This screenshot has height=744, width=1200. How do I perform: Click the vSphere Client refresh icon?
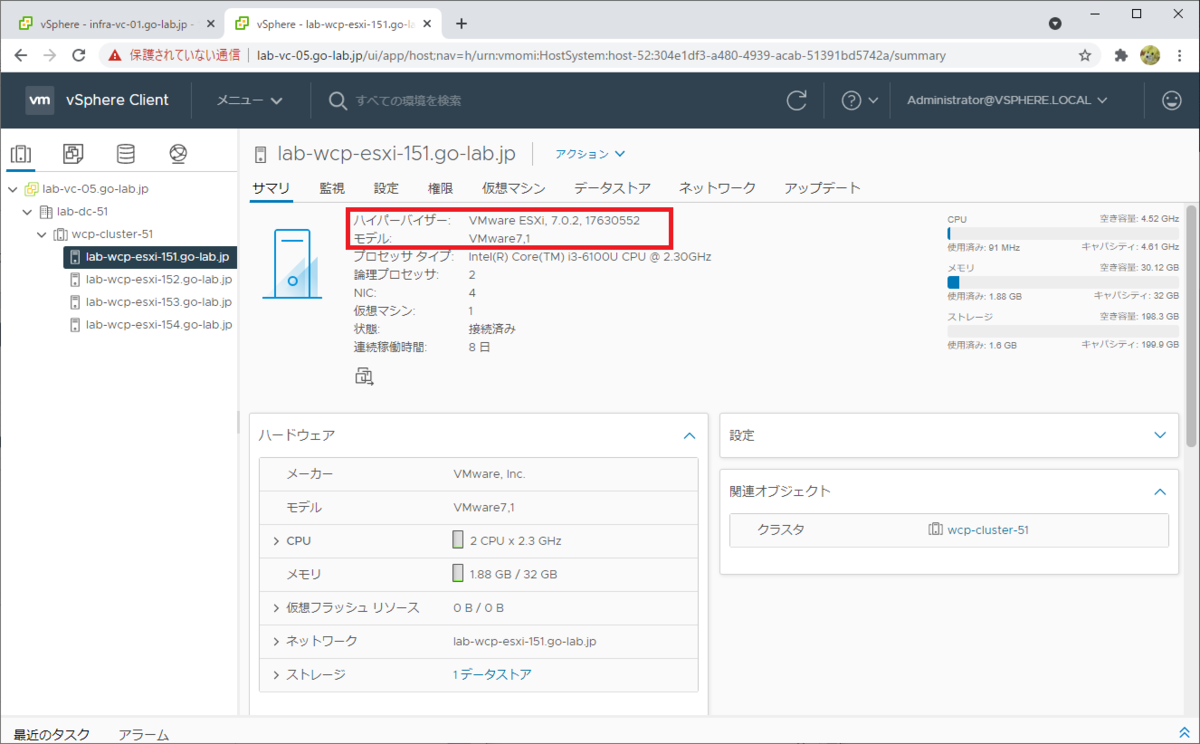point(797,100)
